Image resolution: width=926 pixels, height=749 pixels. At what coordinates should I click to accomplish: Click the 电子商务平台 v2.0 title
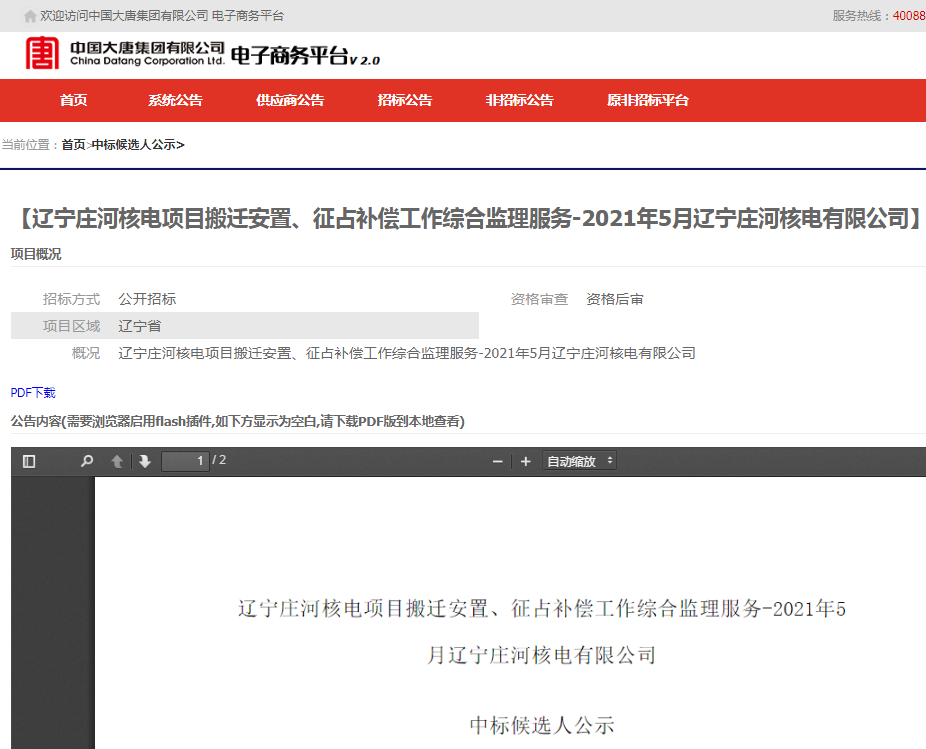coord(305,56)
